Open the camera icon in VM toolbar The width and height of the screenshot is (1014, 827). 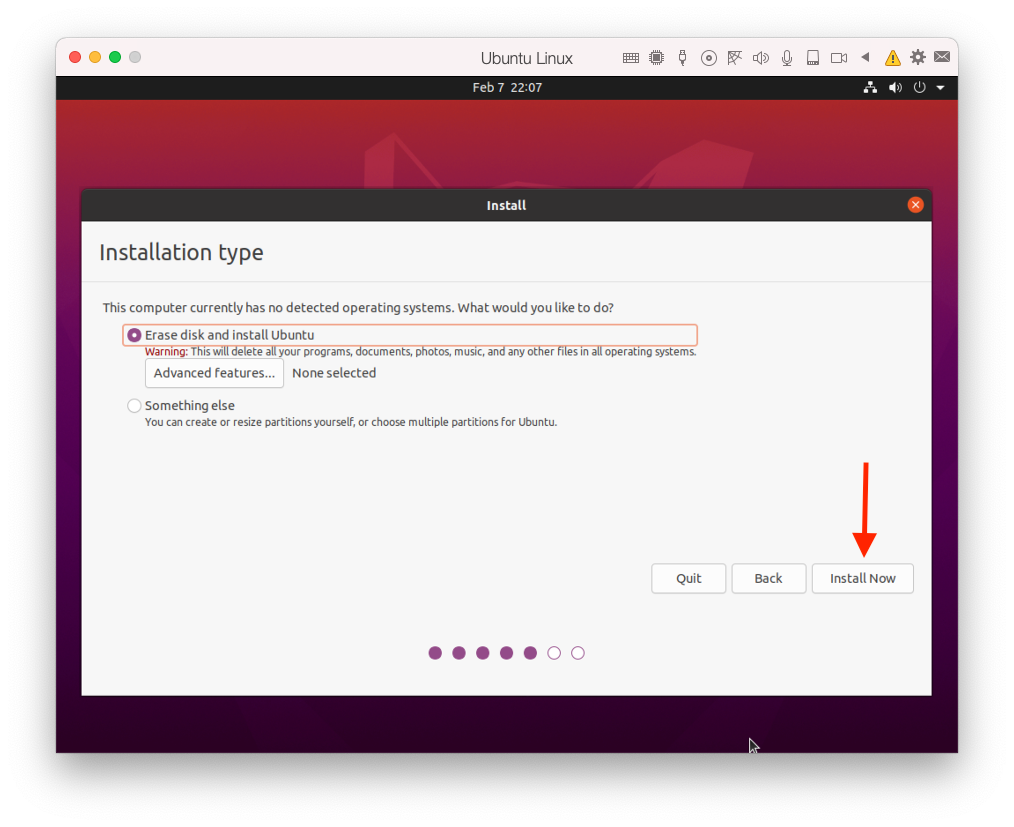click(839, 58)
